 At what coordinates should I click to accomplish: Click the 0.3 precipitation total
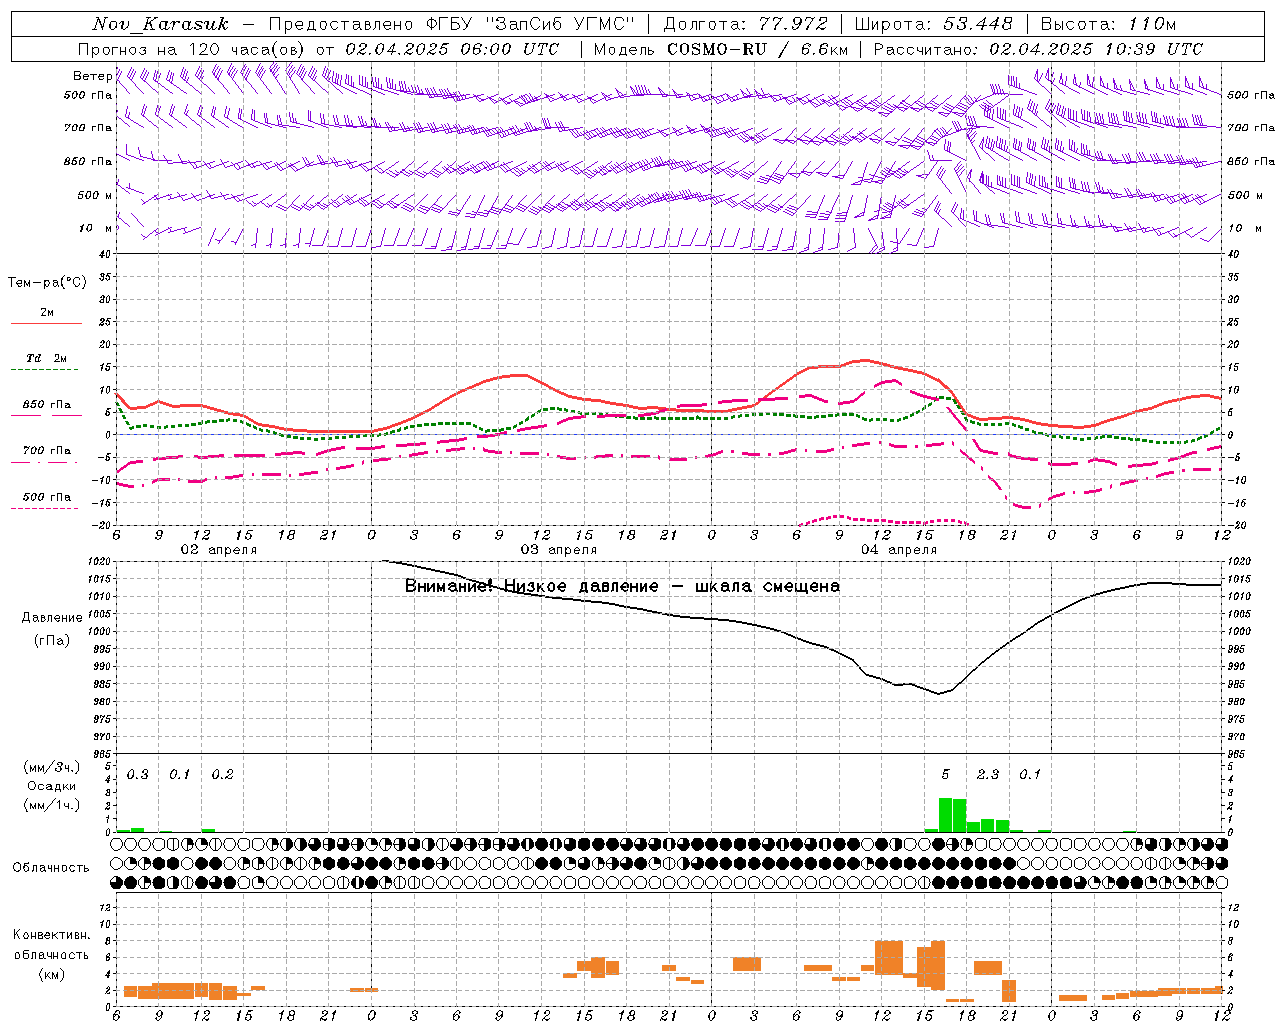tap(137, 775)
